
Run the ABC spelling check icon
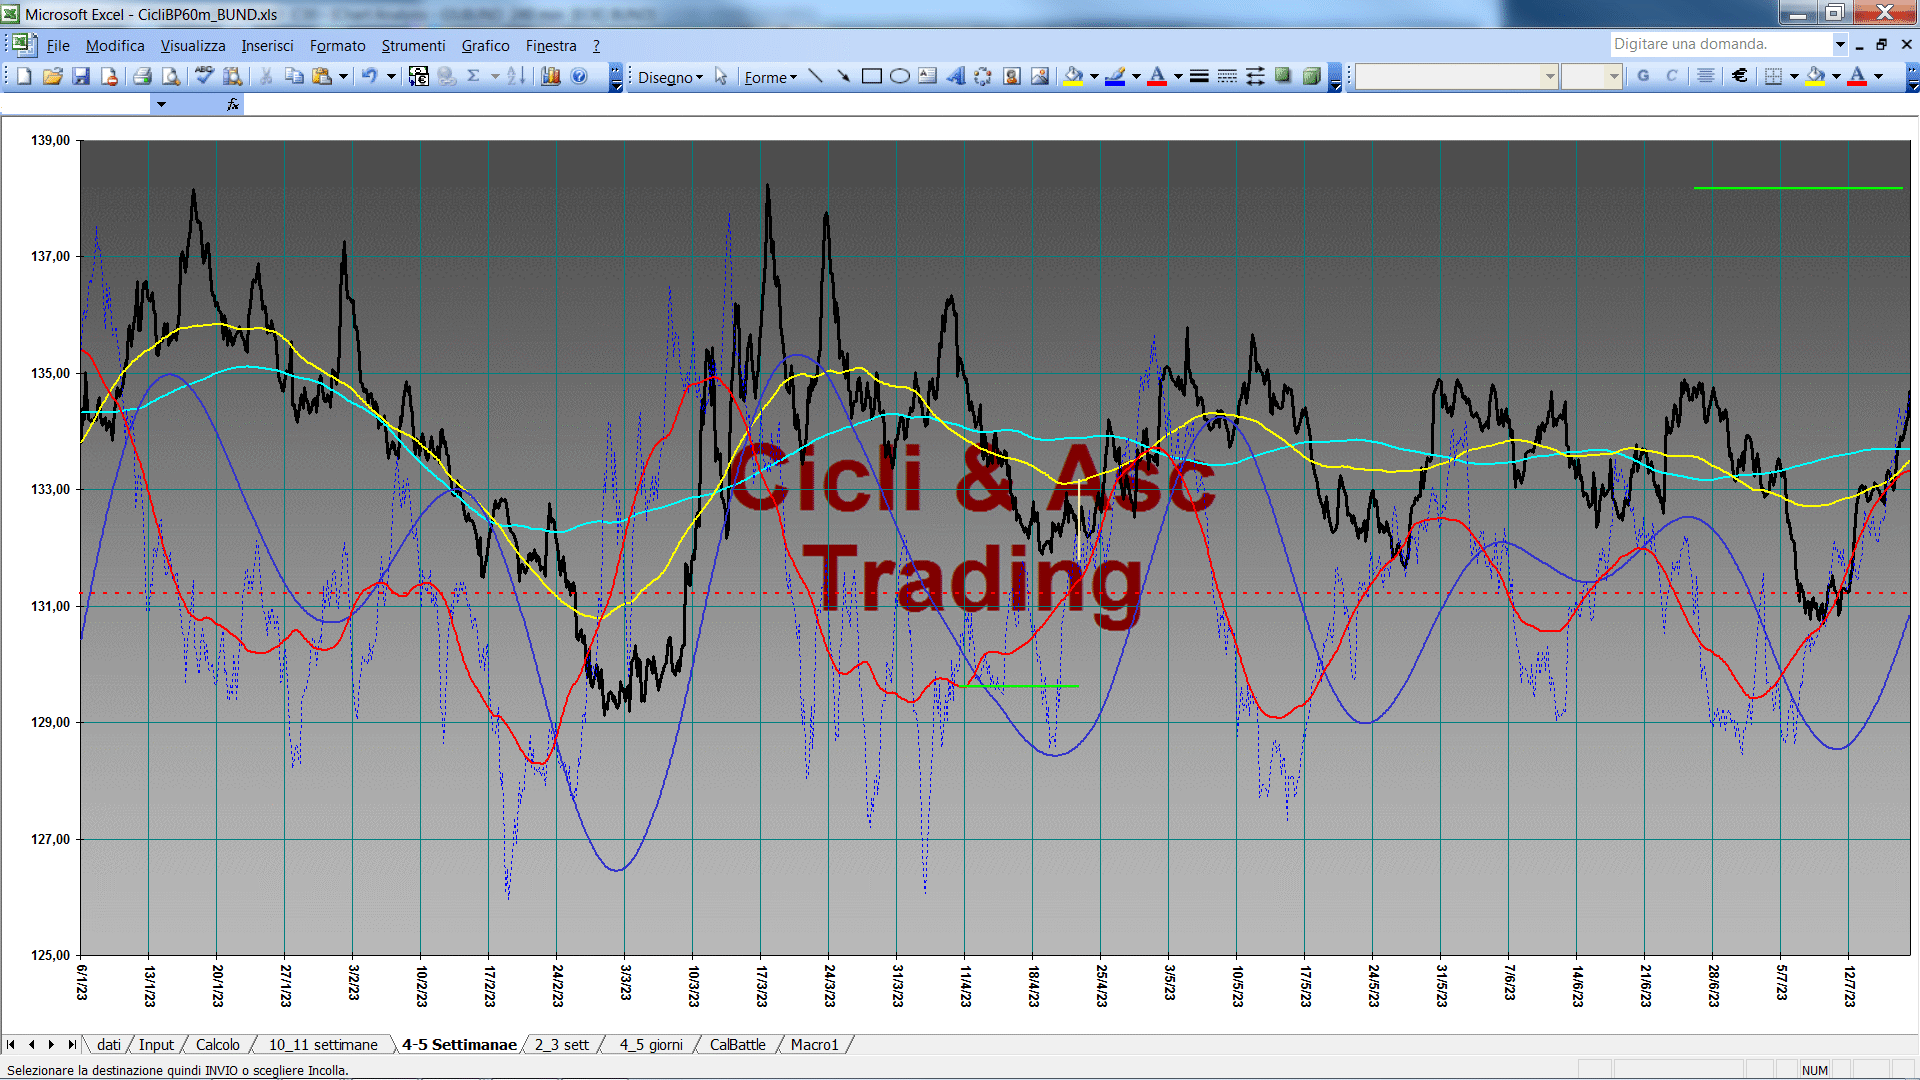point(204,76)
